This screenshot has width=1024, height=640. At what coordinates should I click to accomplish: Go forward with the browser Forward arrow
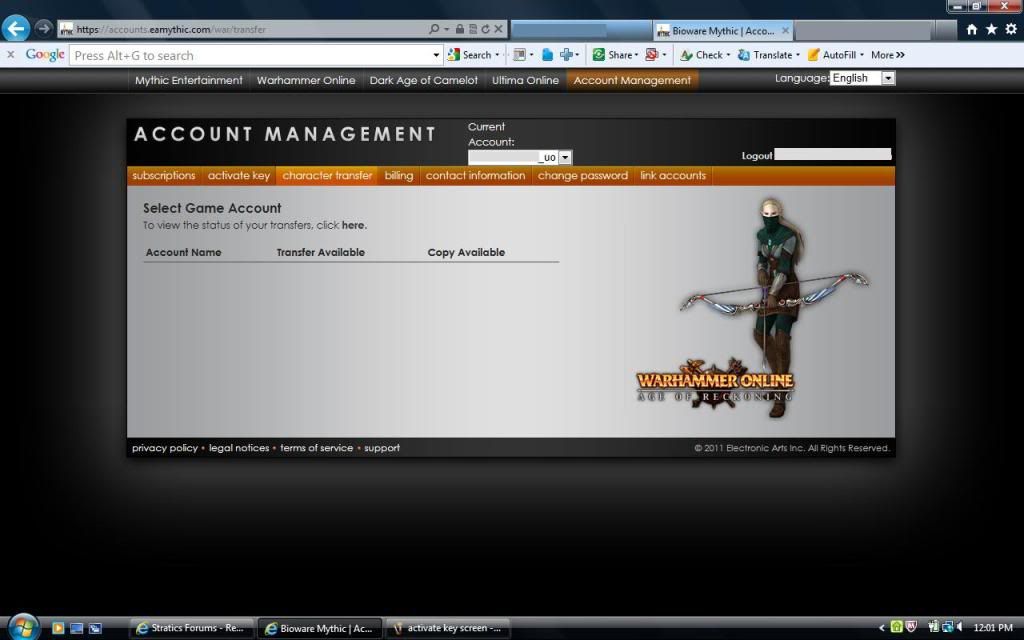tap(44, 29)
